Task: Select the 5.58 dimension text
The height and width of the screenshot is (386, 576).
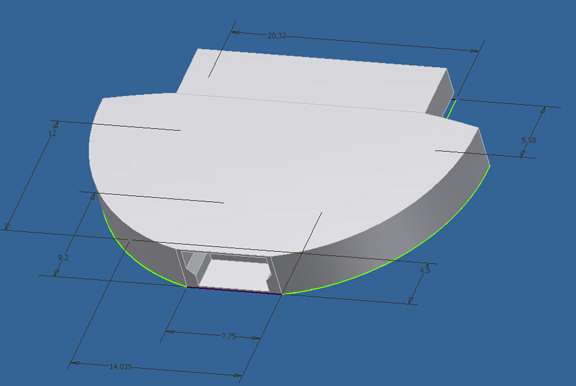Action: [x=529, y=140]
